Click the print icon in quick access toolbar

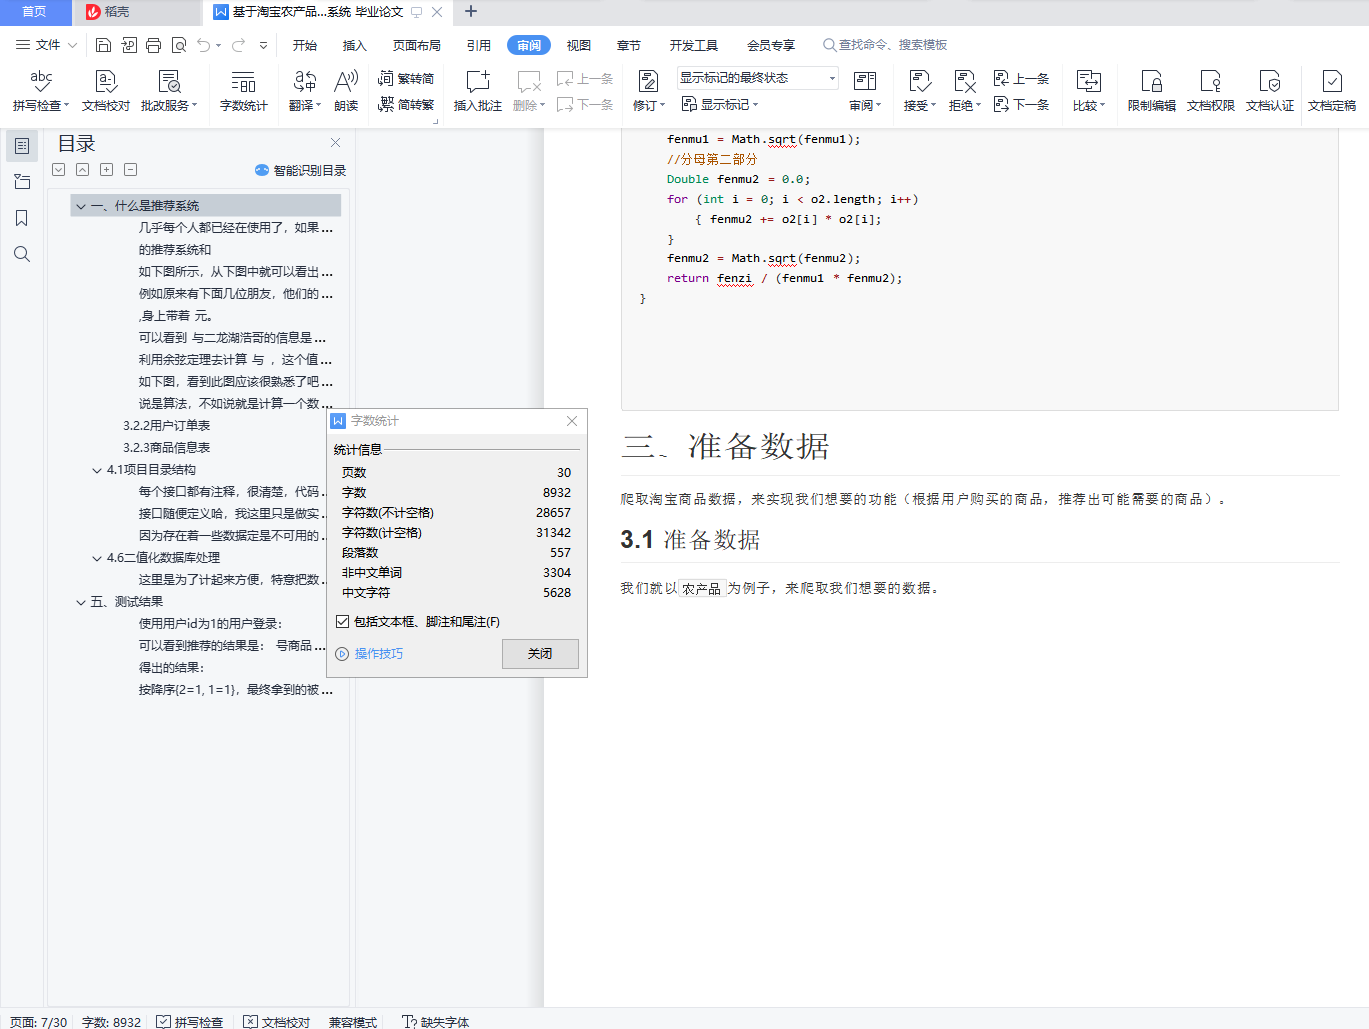click(153, 45)
